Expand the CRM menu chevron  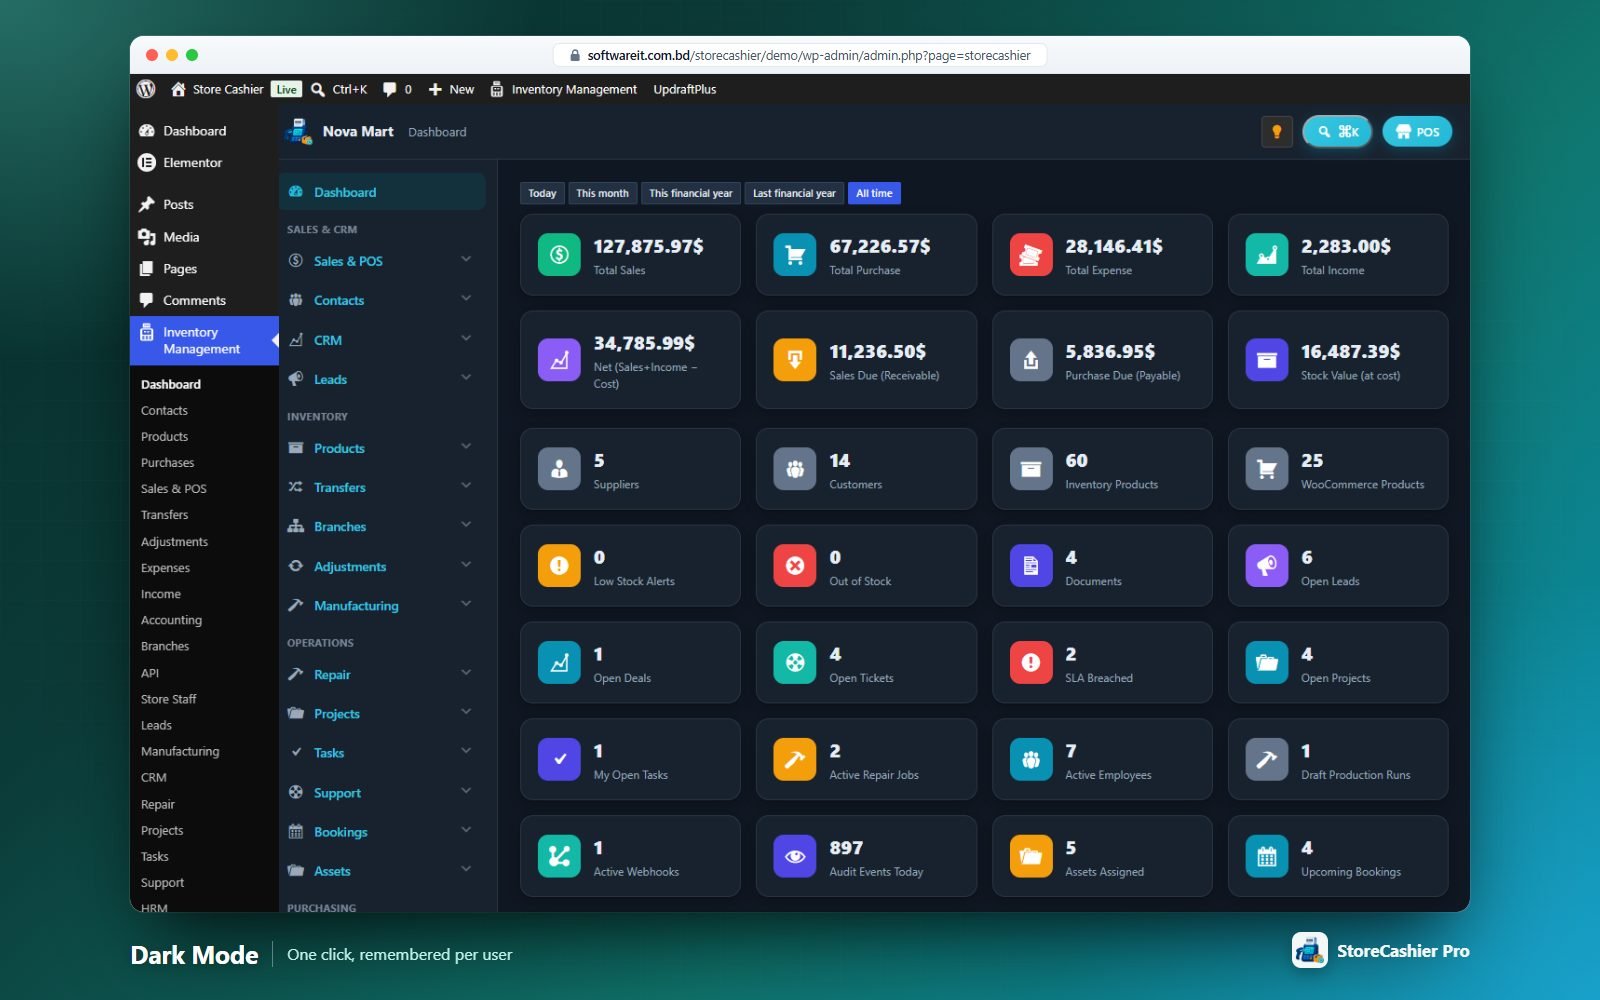[x=466, y=338]
